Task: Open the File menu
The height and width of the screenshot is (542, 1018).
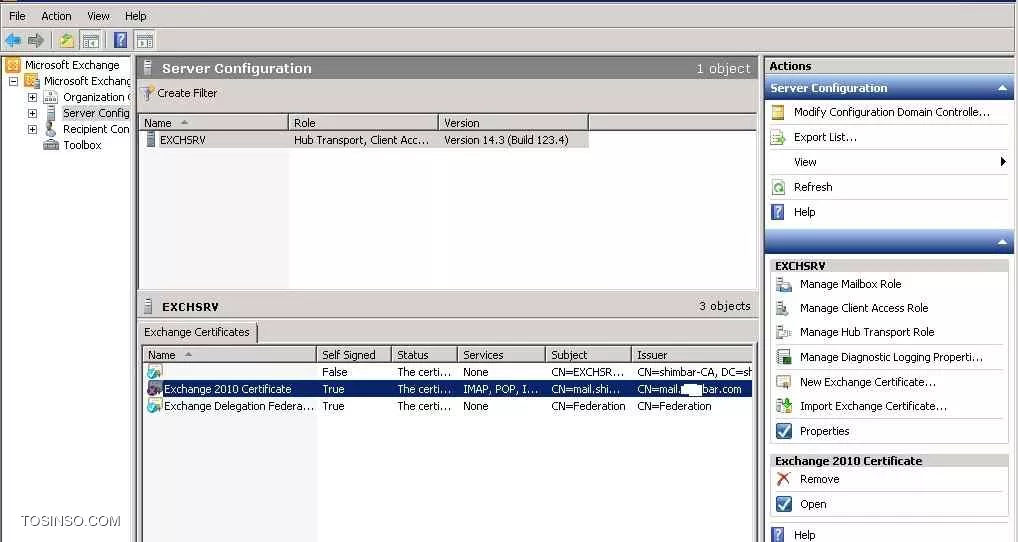Action: (18, 16)
